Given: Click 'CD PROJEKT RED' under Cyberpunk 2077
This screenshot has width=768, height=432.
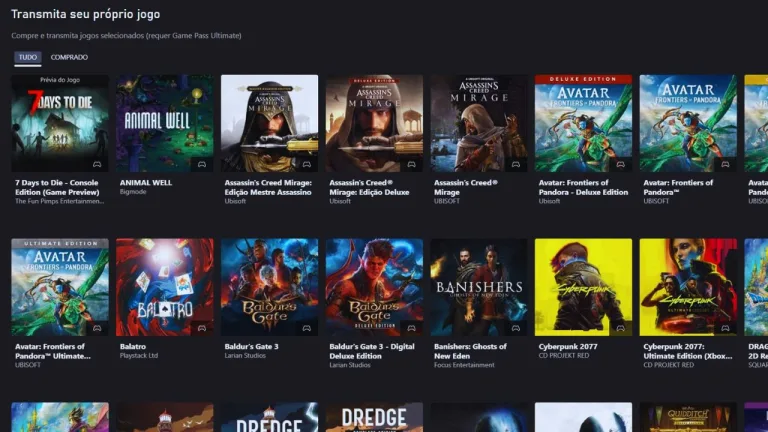Looking at the screenshot, I should [564, 356].
